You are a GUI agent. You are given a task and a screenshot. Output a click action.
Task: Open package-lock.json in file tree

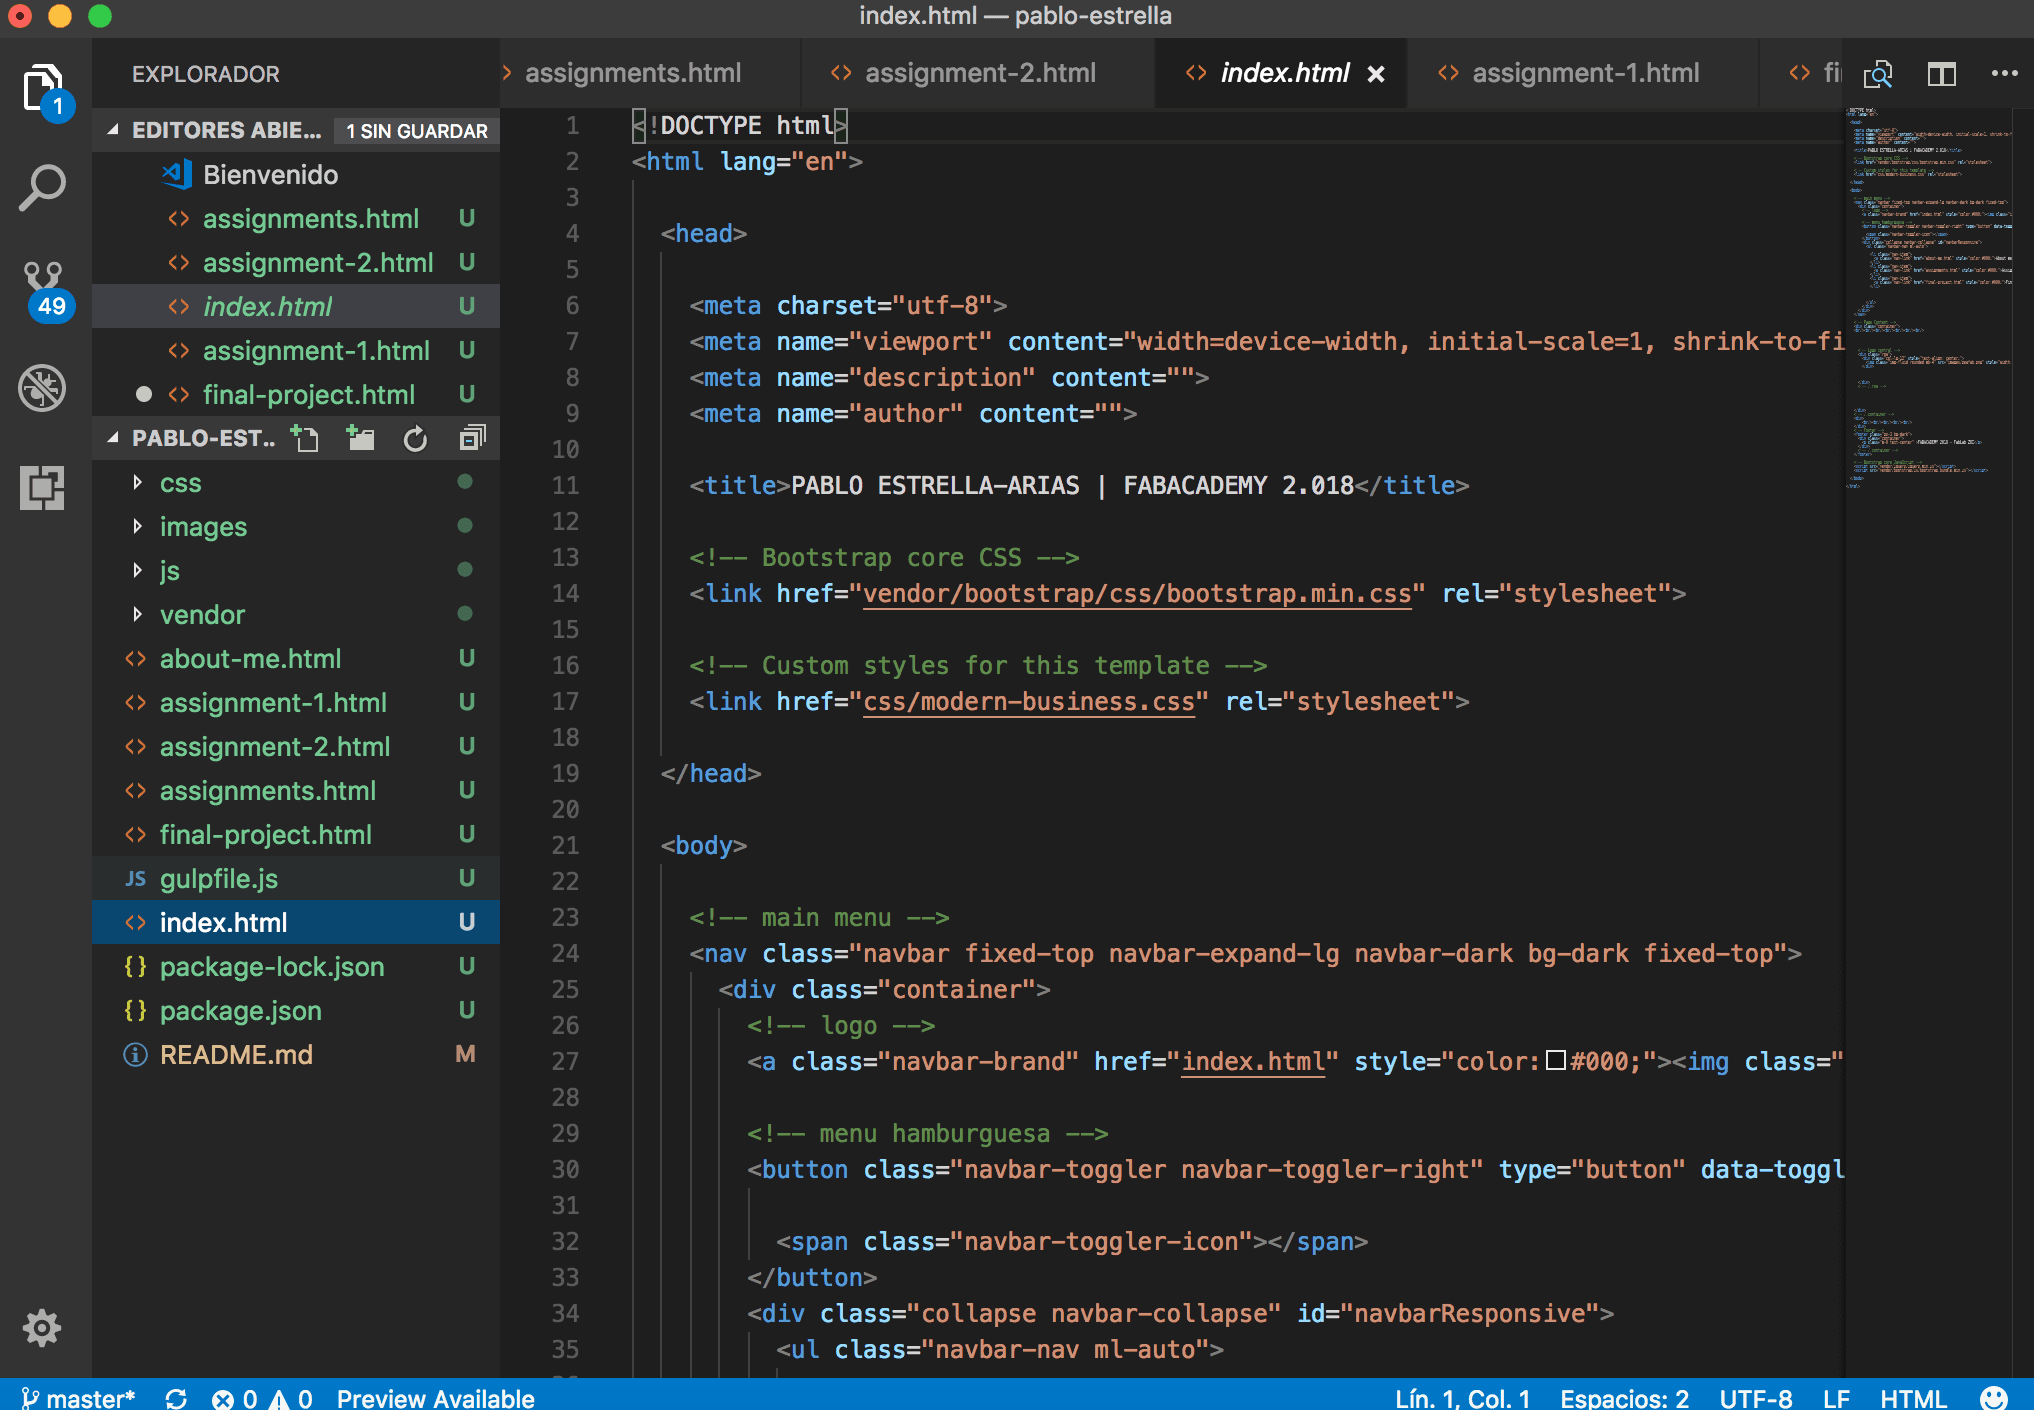coord(296,966)
